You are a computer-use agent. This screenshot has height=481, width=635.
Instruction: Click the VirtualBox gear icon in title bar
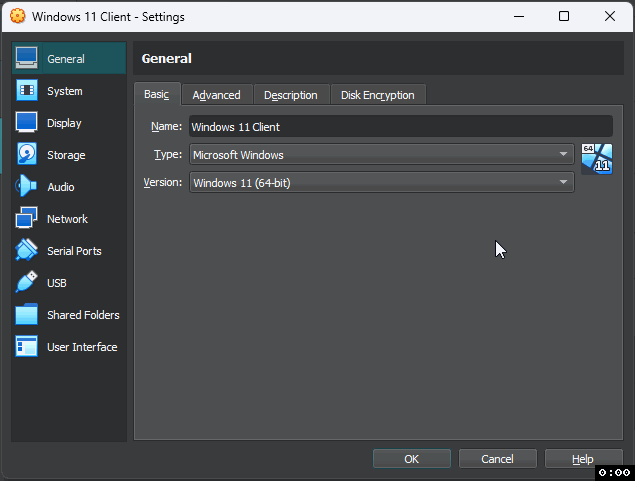[x=17, y=16]
